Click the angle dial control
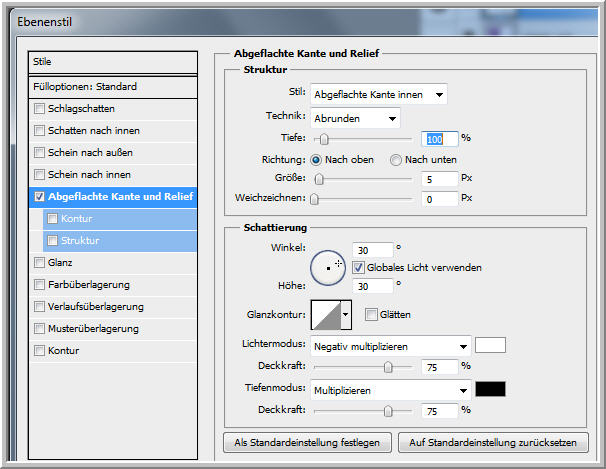 point(328,268)
